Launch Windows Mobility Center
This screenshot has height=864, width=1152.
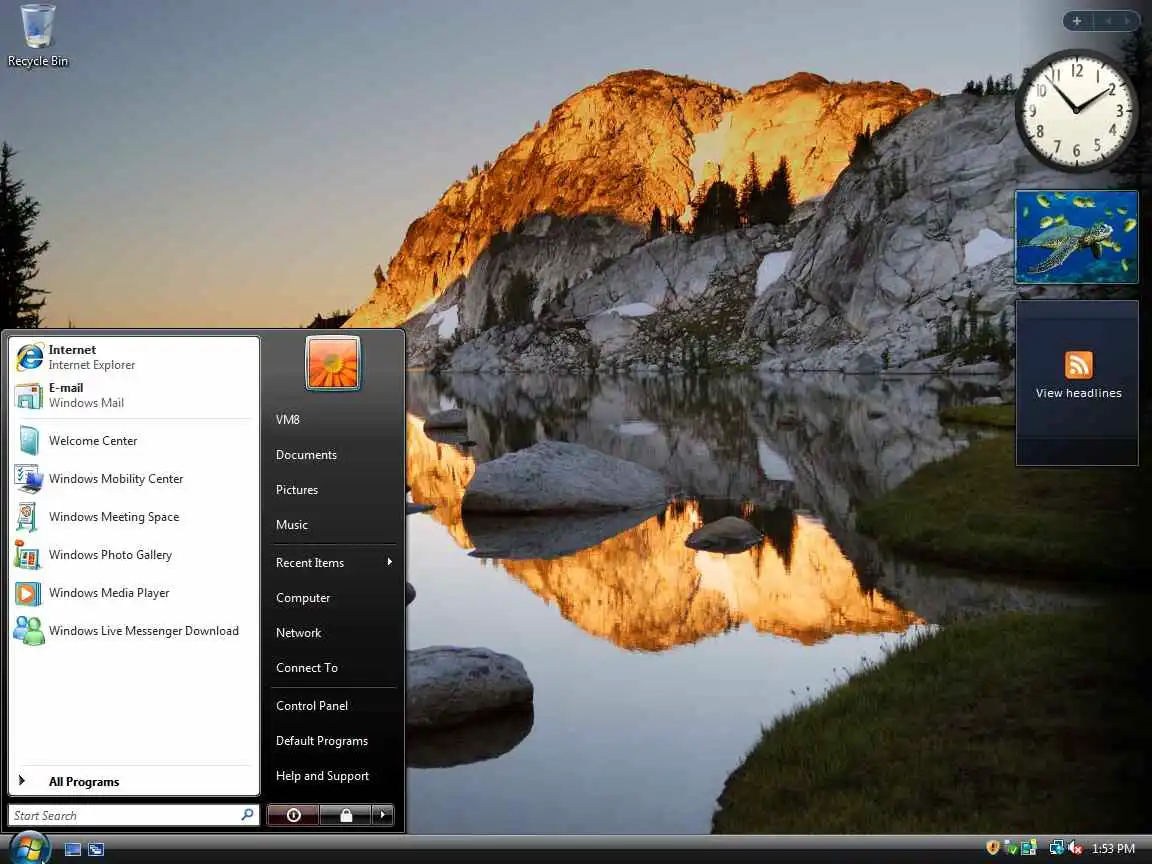(x=134, y=479)
